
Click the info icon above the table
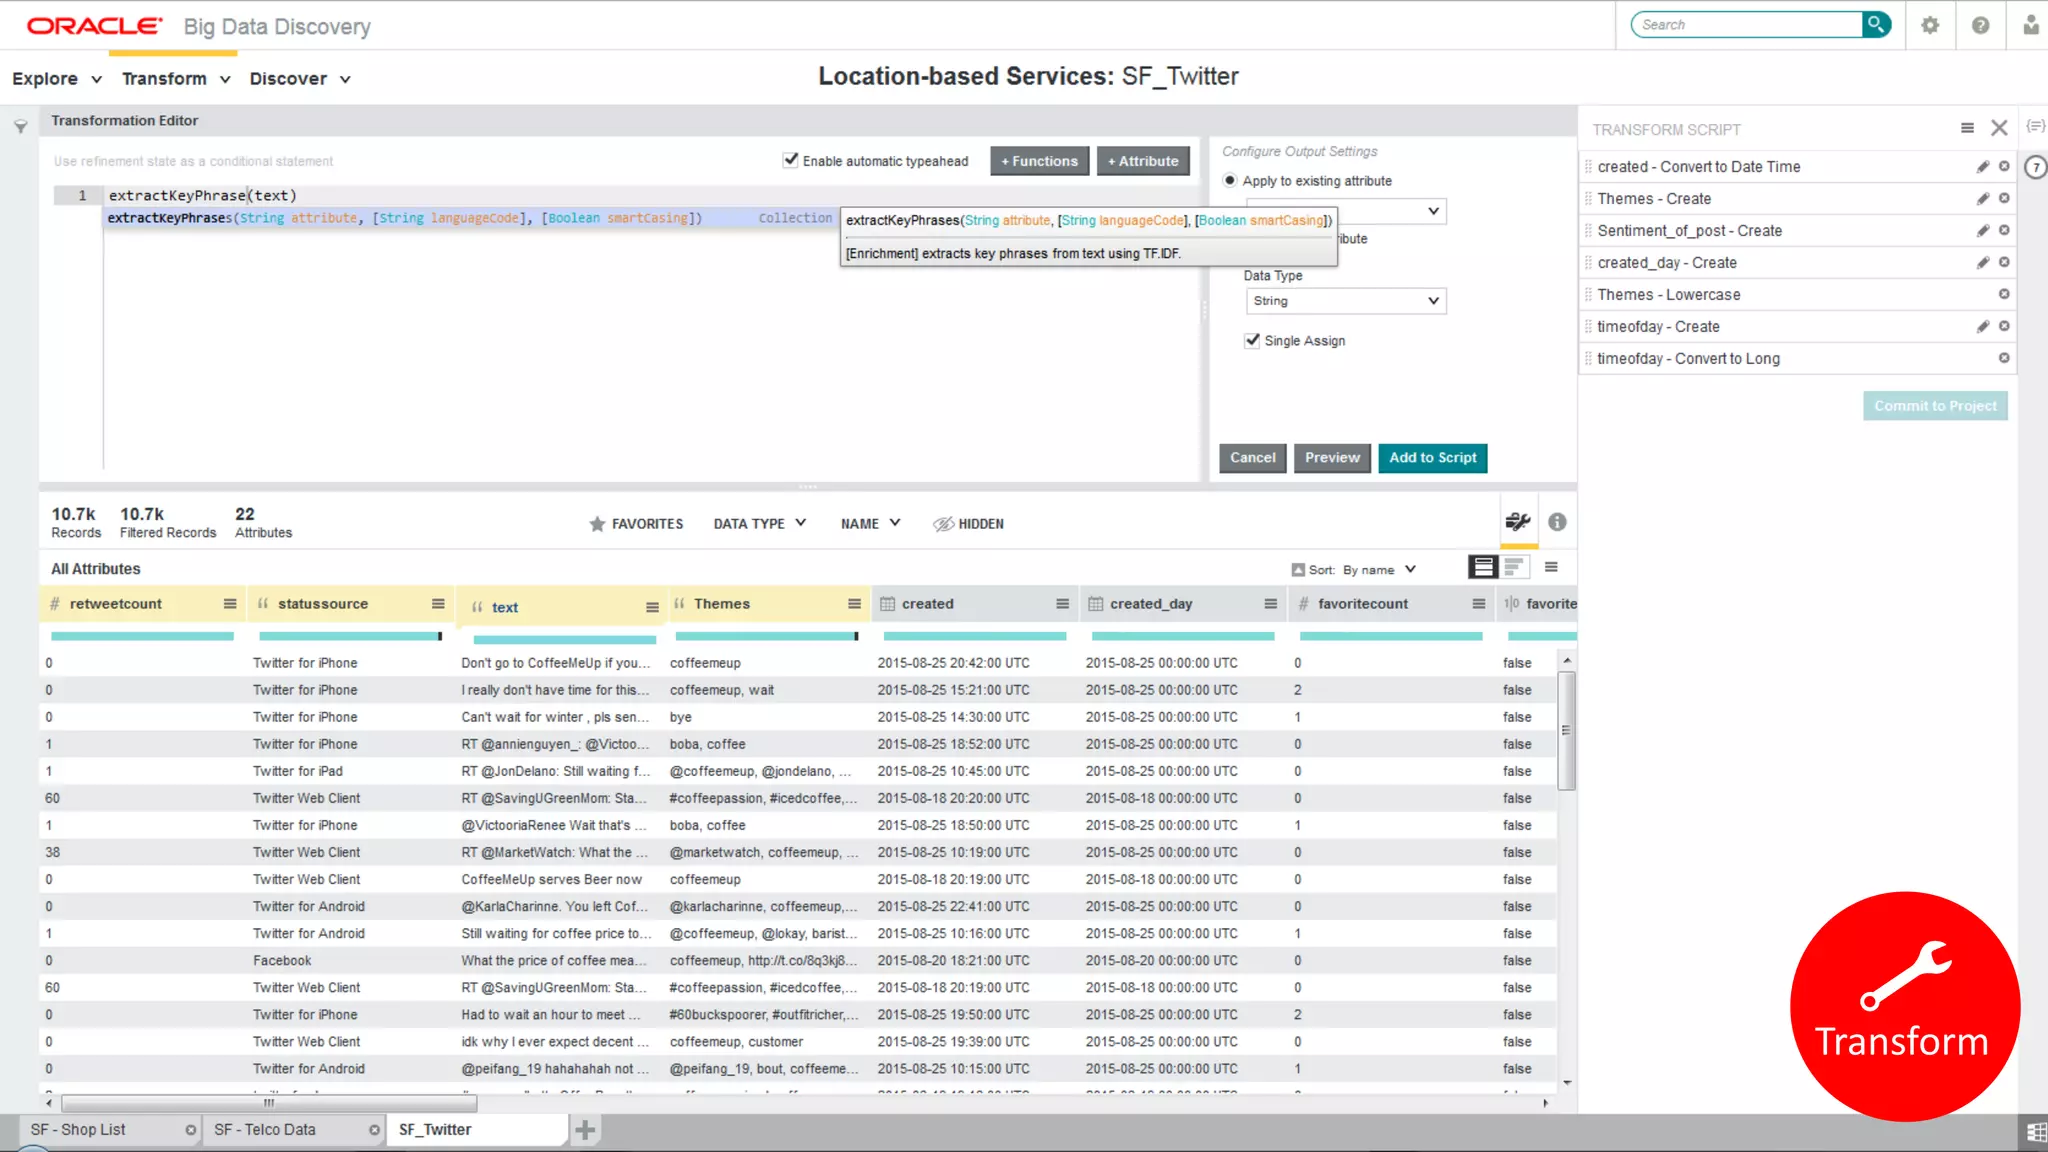1557,522
